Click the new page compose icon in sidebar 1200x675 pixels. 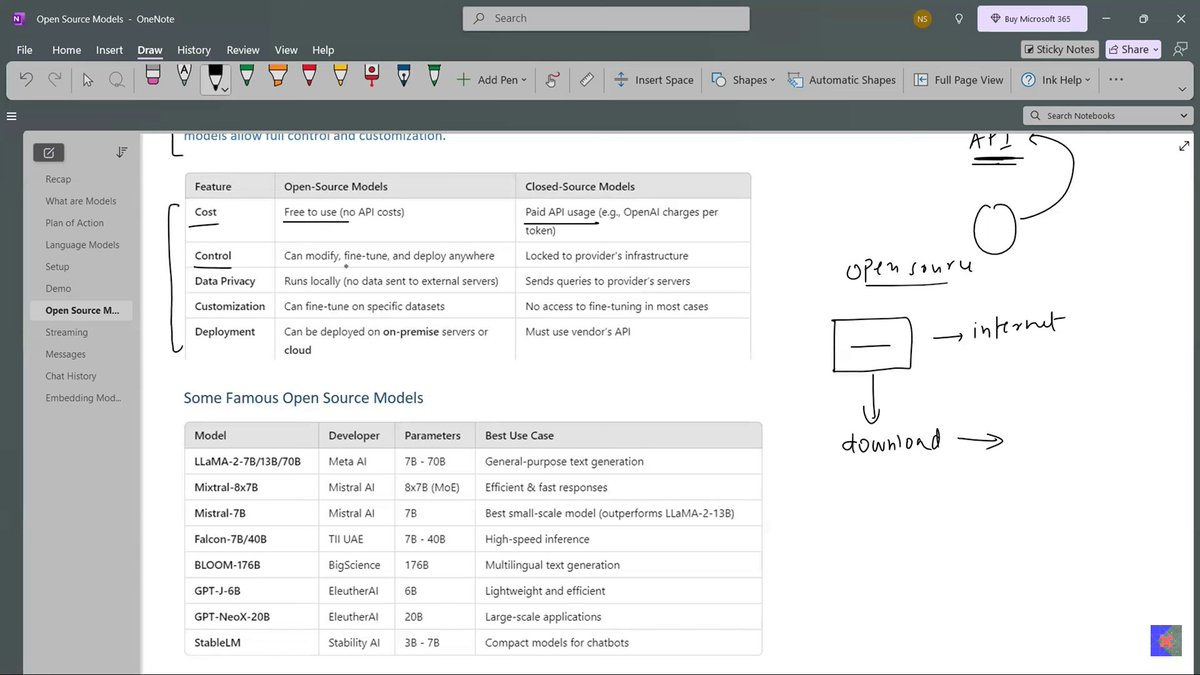48,152
